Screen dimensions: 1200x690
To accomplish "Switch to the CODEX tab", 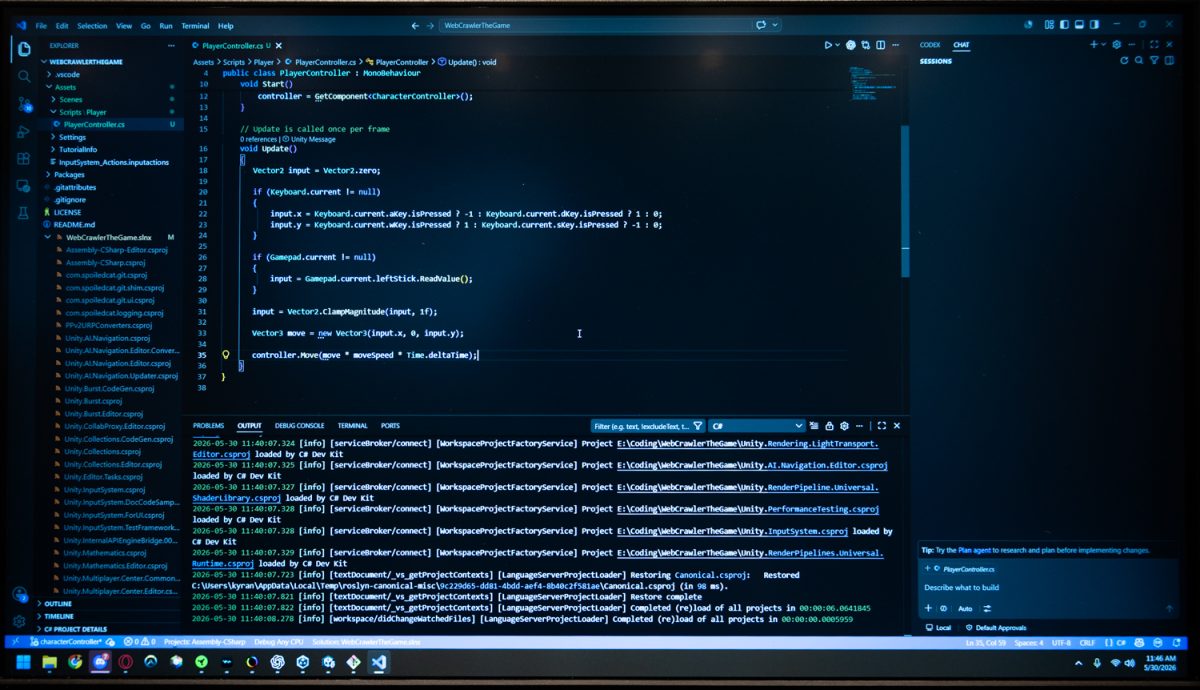I will coord(930,45).
